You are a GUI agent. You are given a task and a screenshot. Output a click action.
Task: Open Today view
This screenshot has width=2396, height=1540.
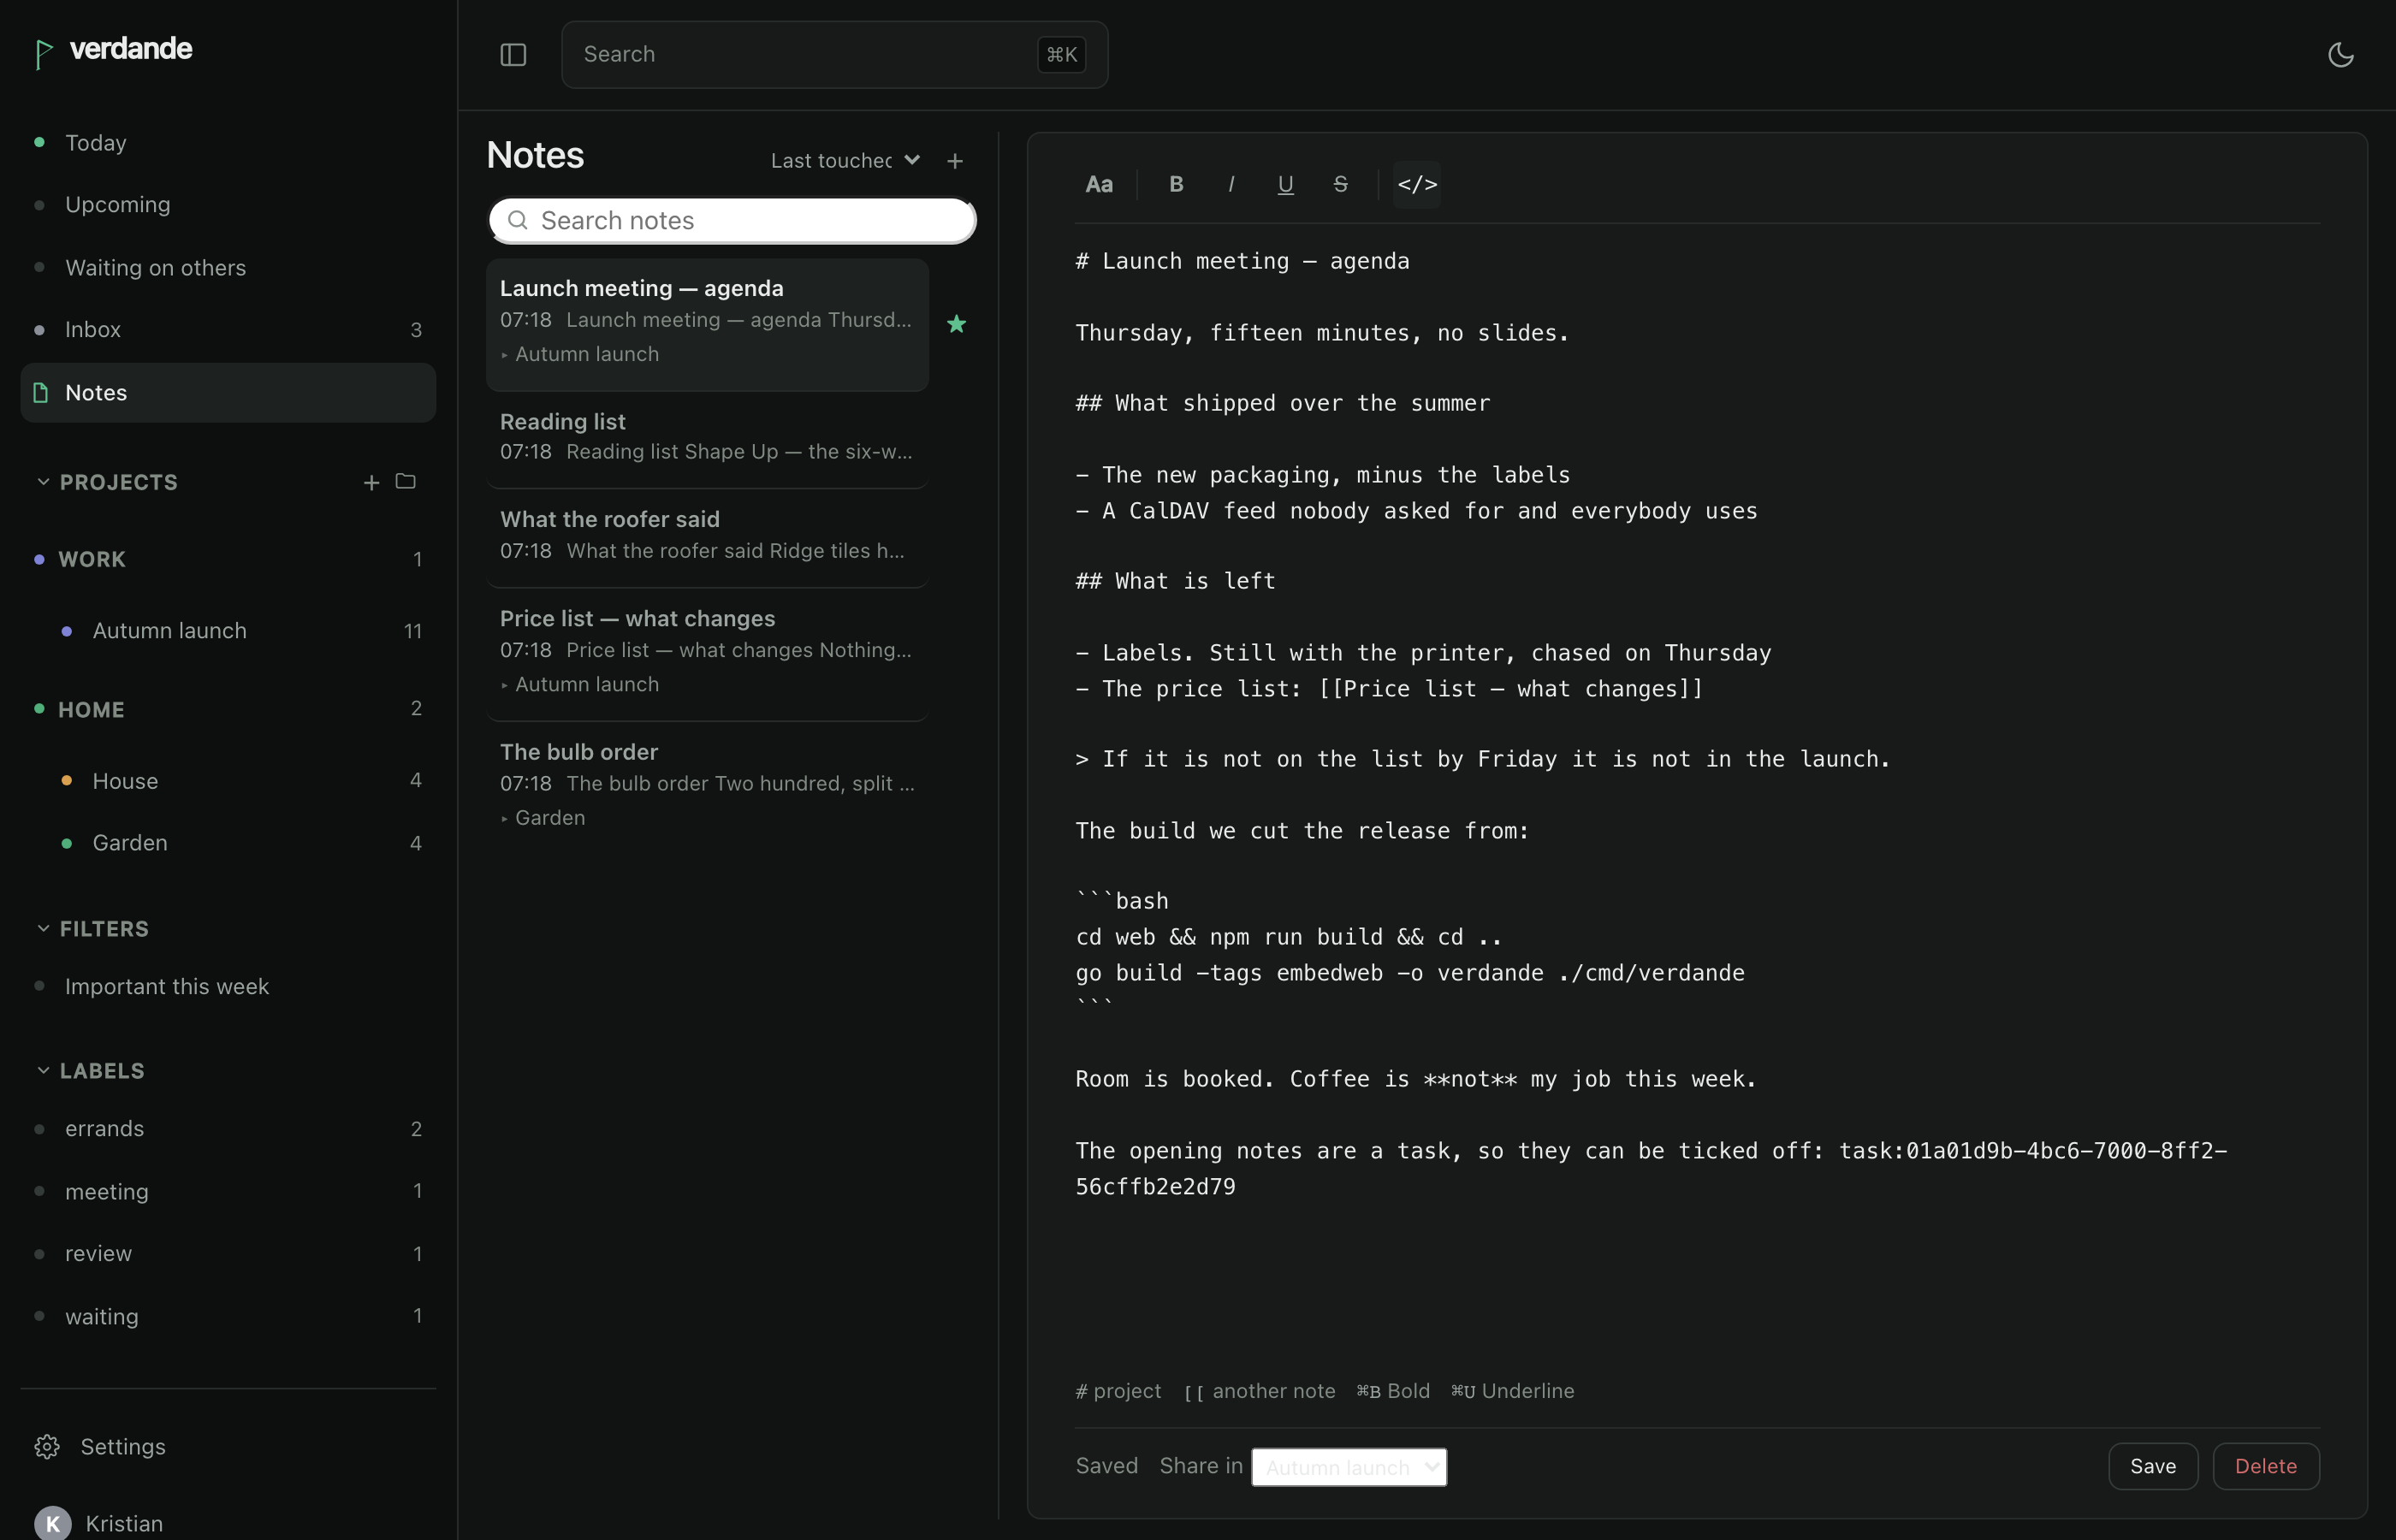(x=228, y=143)
